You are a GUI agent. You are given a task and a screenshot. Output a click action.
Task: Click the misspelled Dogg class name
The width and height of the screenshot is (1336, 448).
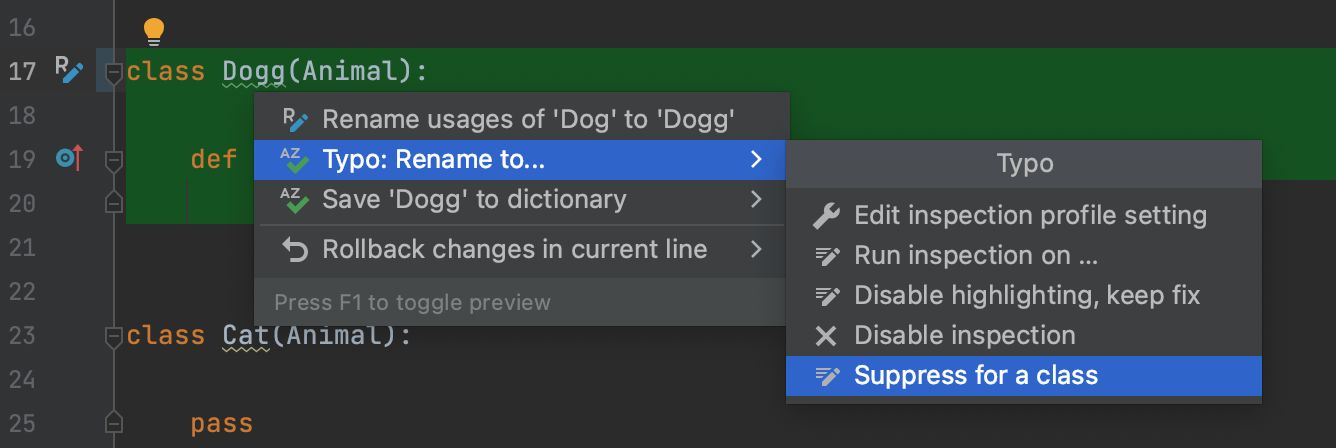[254, 72]
